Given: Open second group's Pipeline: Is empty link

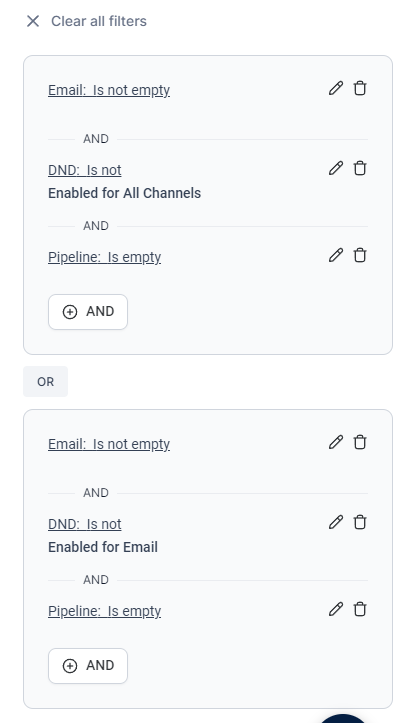Looking at the screenshot, I should (x=105, y=611).
